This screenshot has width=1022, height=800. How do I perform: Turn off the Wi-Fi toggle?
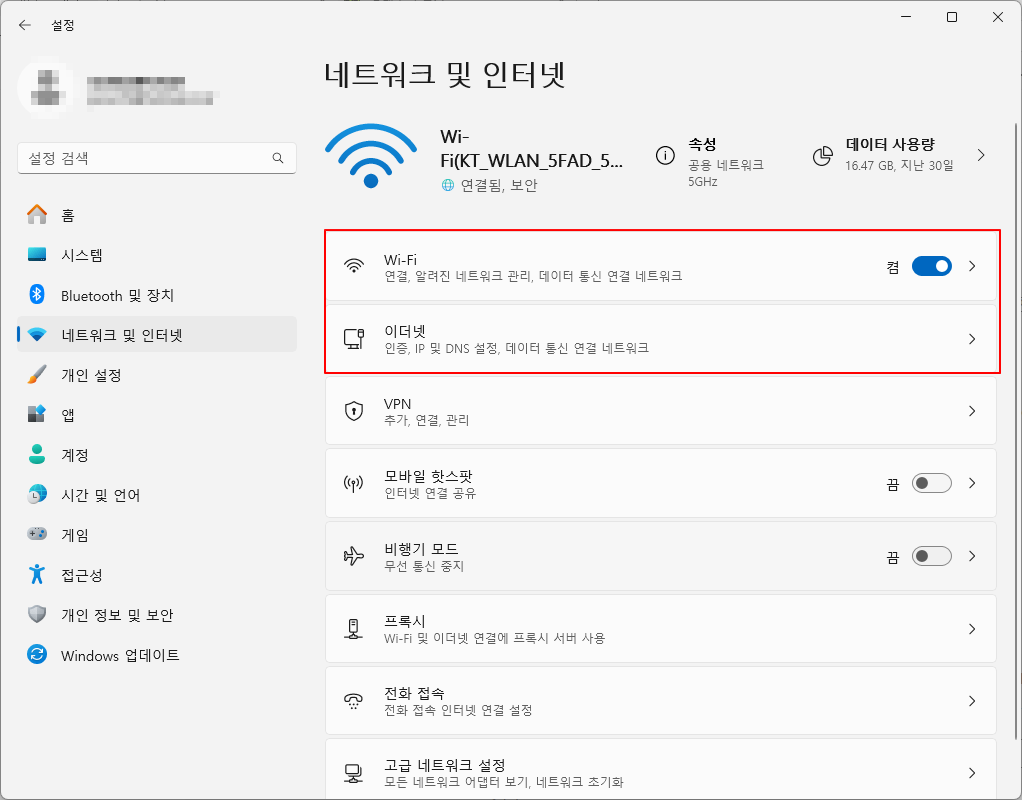[x=932, y=265]
